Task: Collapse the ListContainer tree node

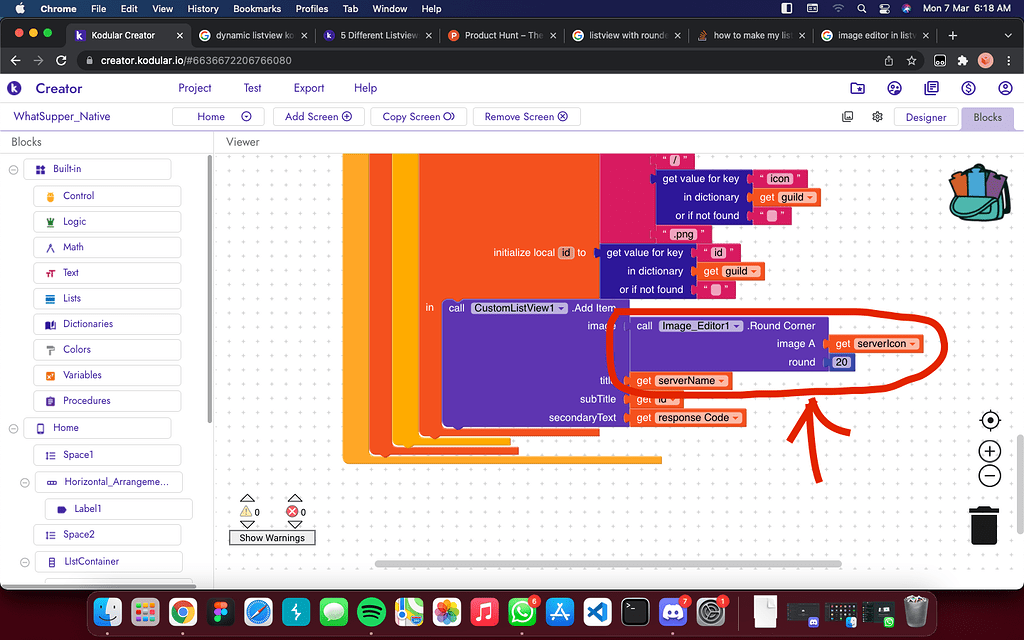Action: tap(25, 562)
